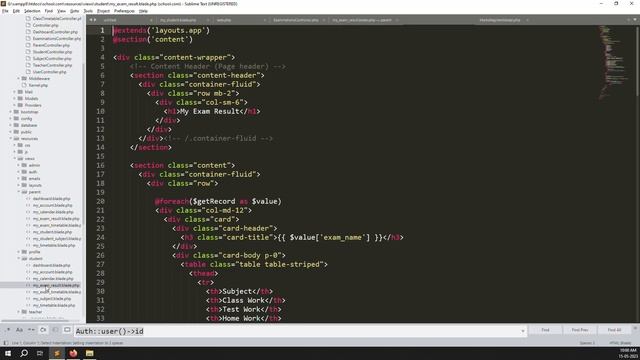Click profile folder icon in views
Image resolution: width=640 pixels, height=360 pixels.
pyautogui.click(x=24, y=252)
